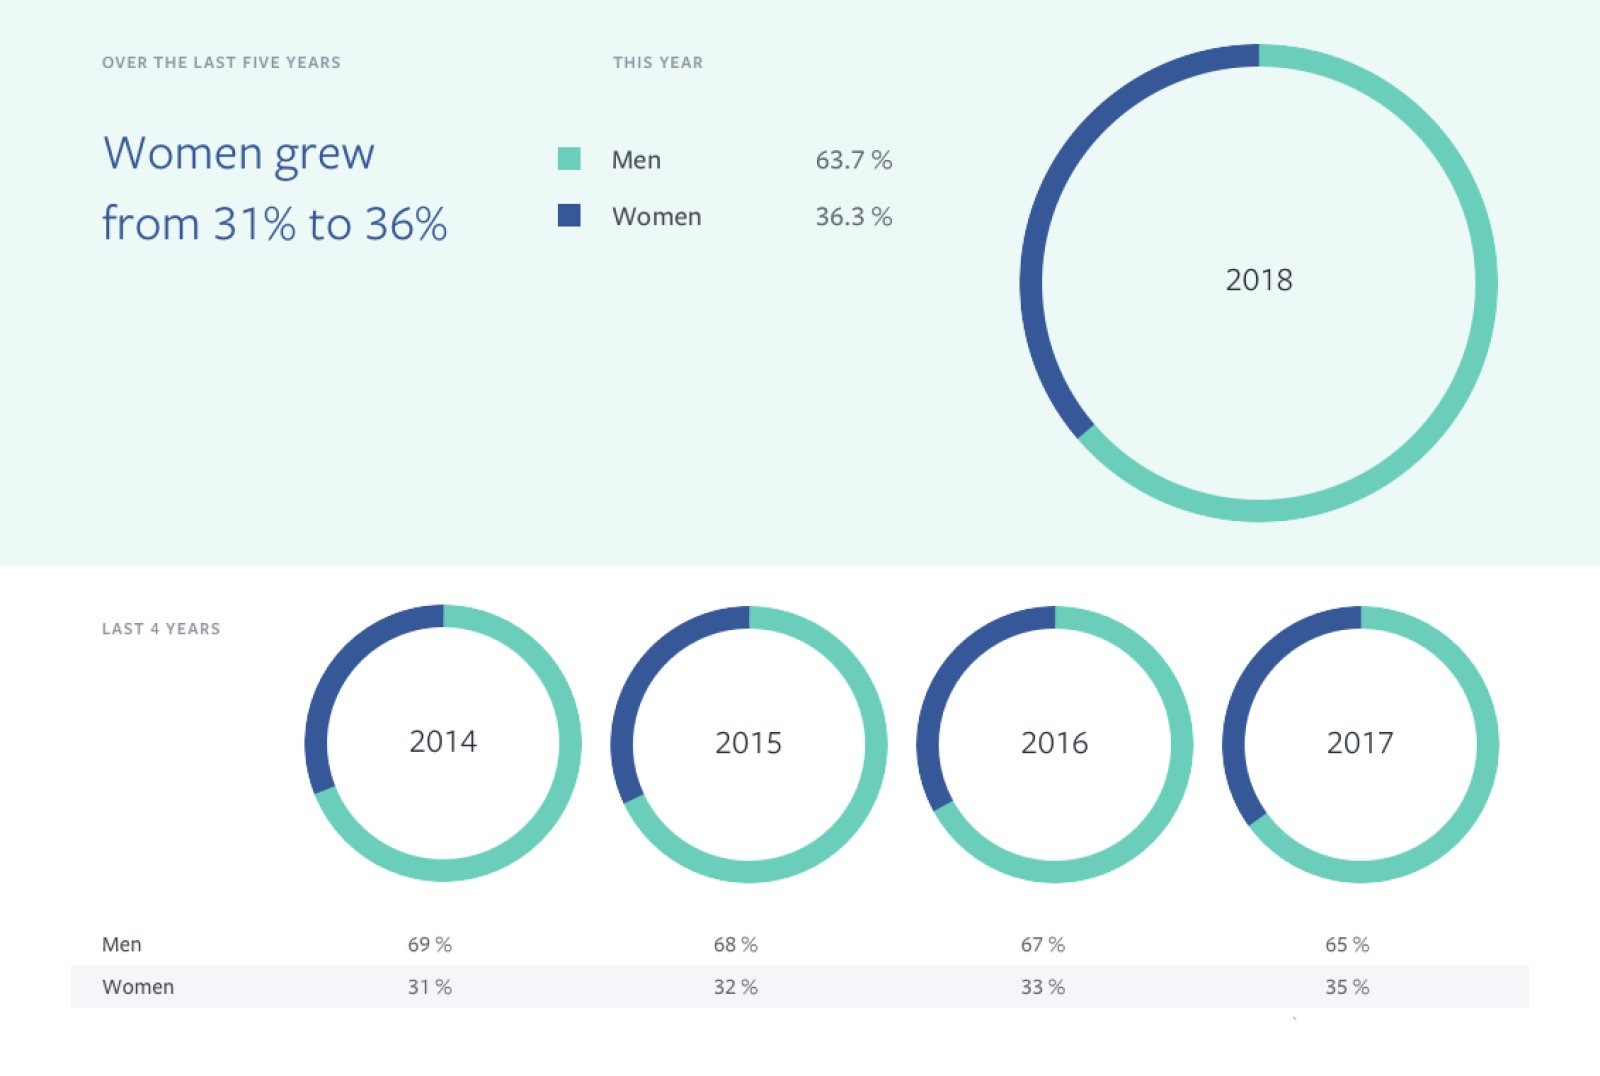Click the 'THIS YEAR' heading
Screen dimensions: 1600x1076
[x=657, y=62]
